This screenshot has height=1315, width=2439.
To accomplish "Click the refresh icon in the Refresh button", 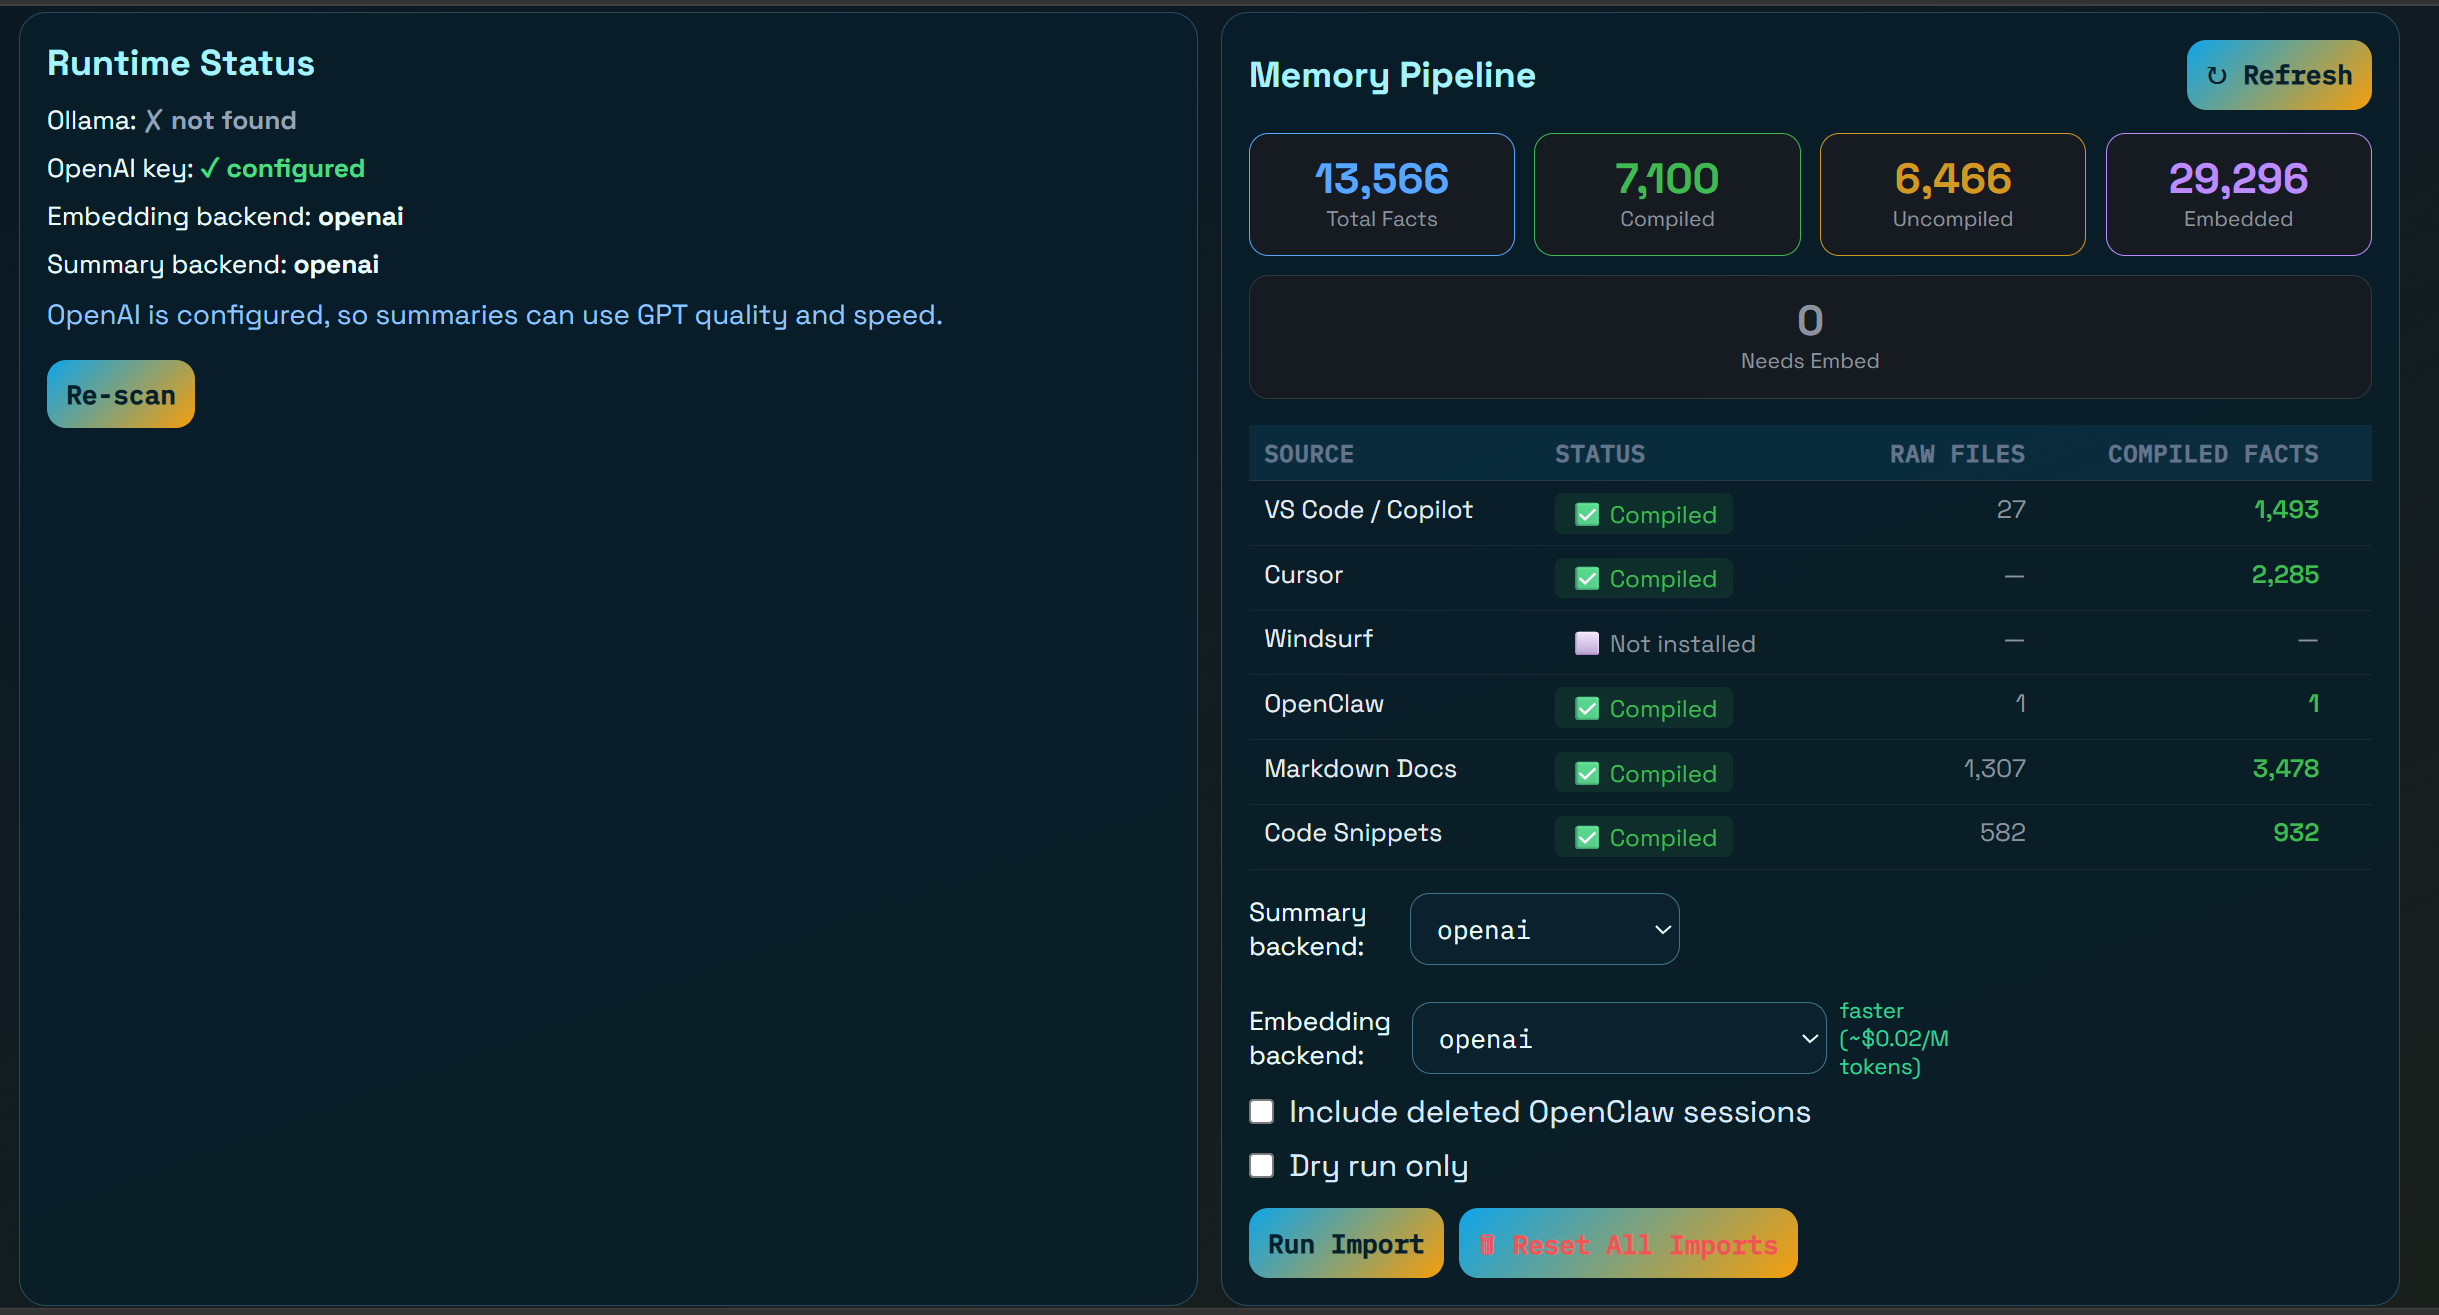I will [2217, 74].
